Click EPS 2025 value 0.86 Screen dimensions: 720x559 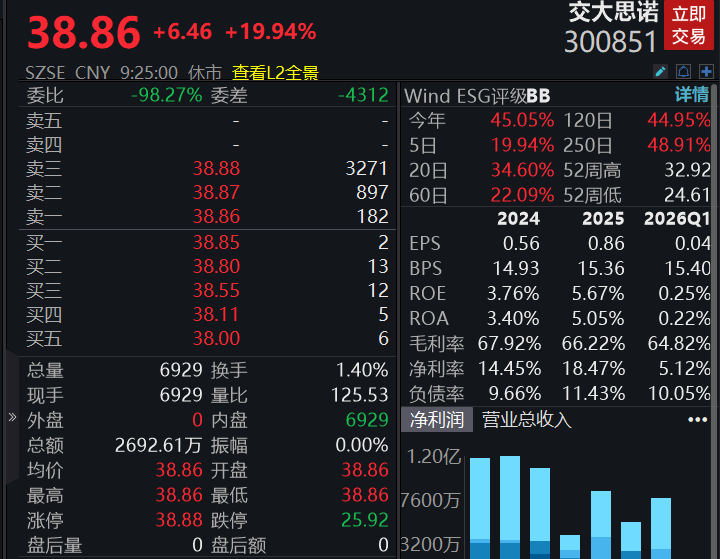pos(606,243)
